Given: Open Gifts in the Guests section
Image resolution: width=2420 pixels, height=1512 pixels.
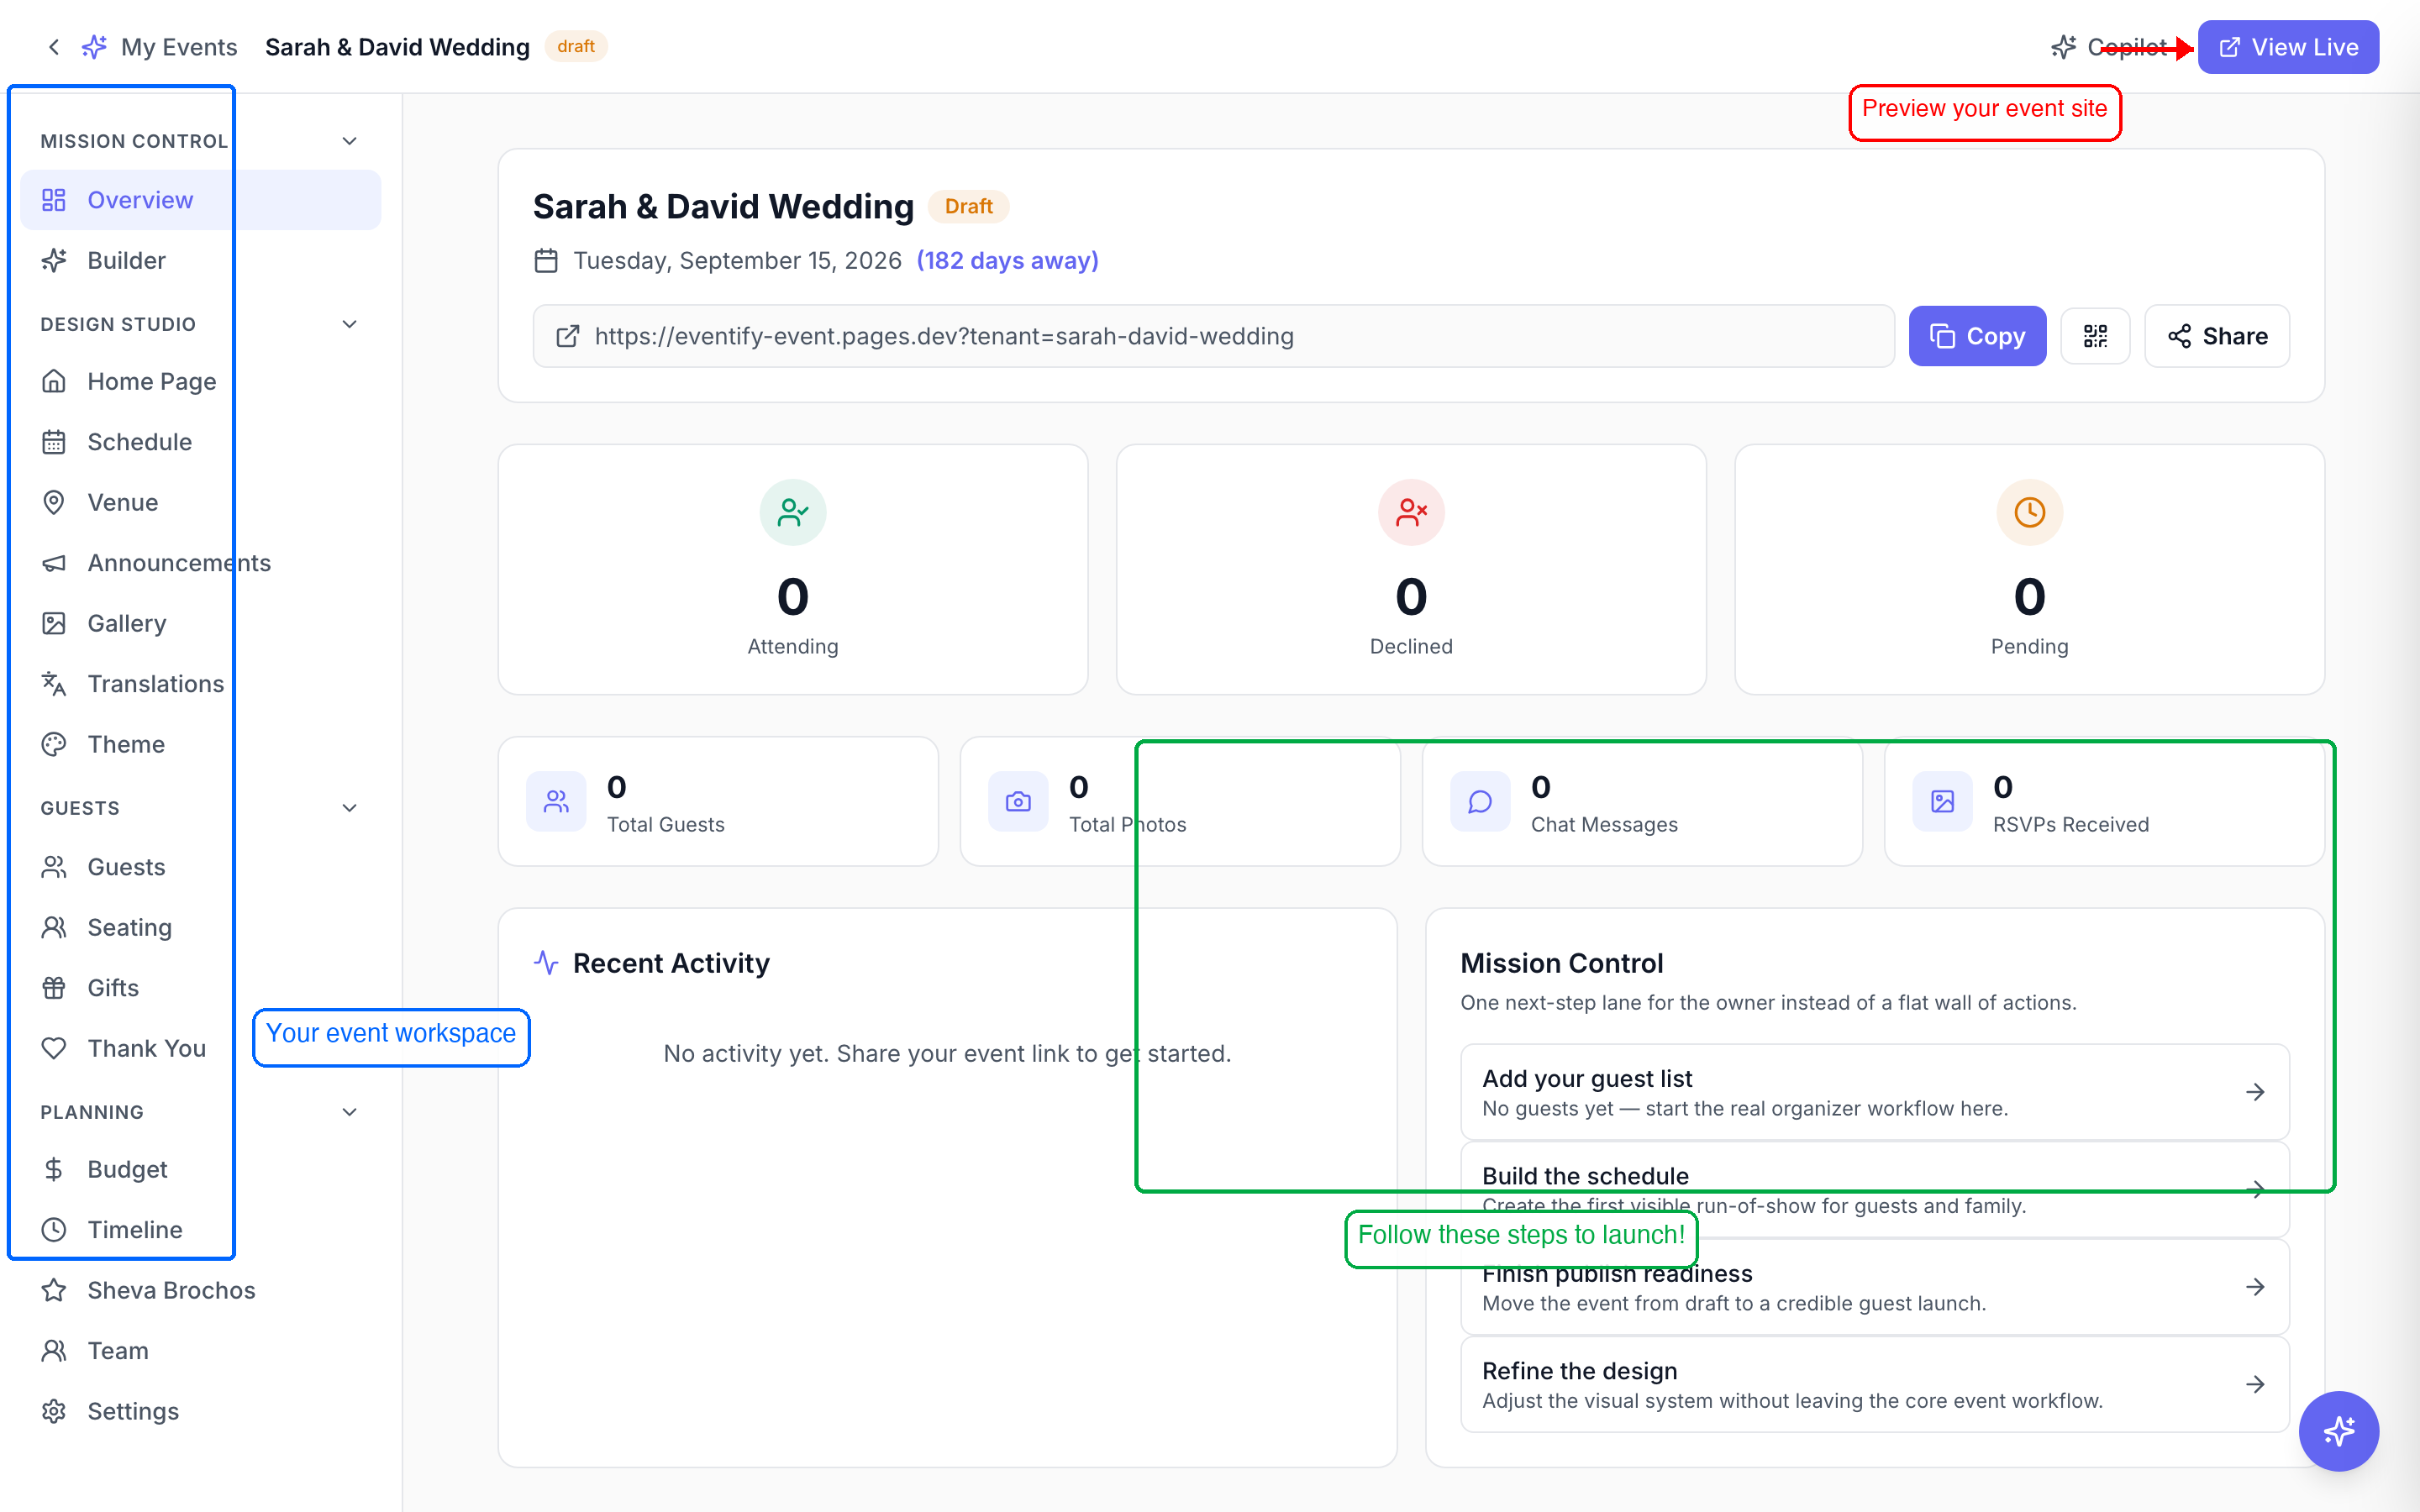Looking at the screenshot, I should (x=113, y=988).
